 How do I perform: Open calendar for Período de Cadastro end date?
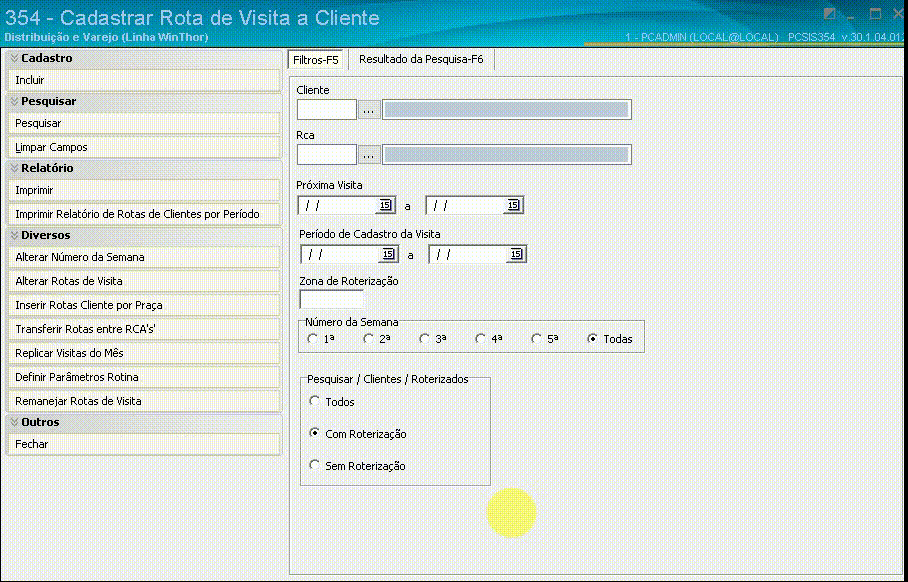[517, 254]
